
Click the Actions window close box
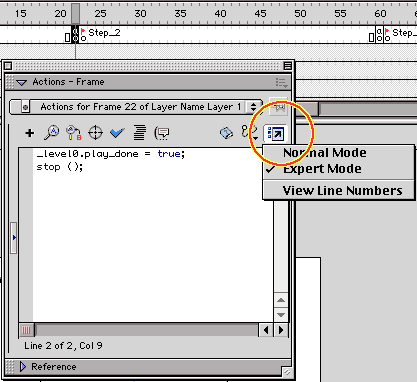tap(8, 66)
